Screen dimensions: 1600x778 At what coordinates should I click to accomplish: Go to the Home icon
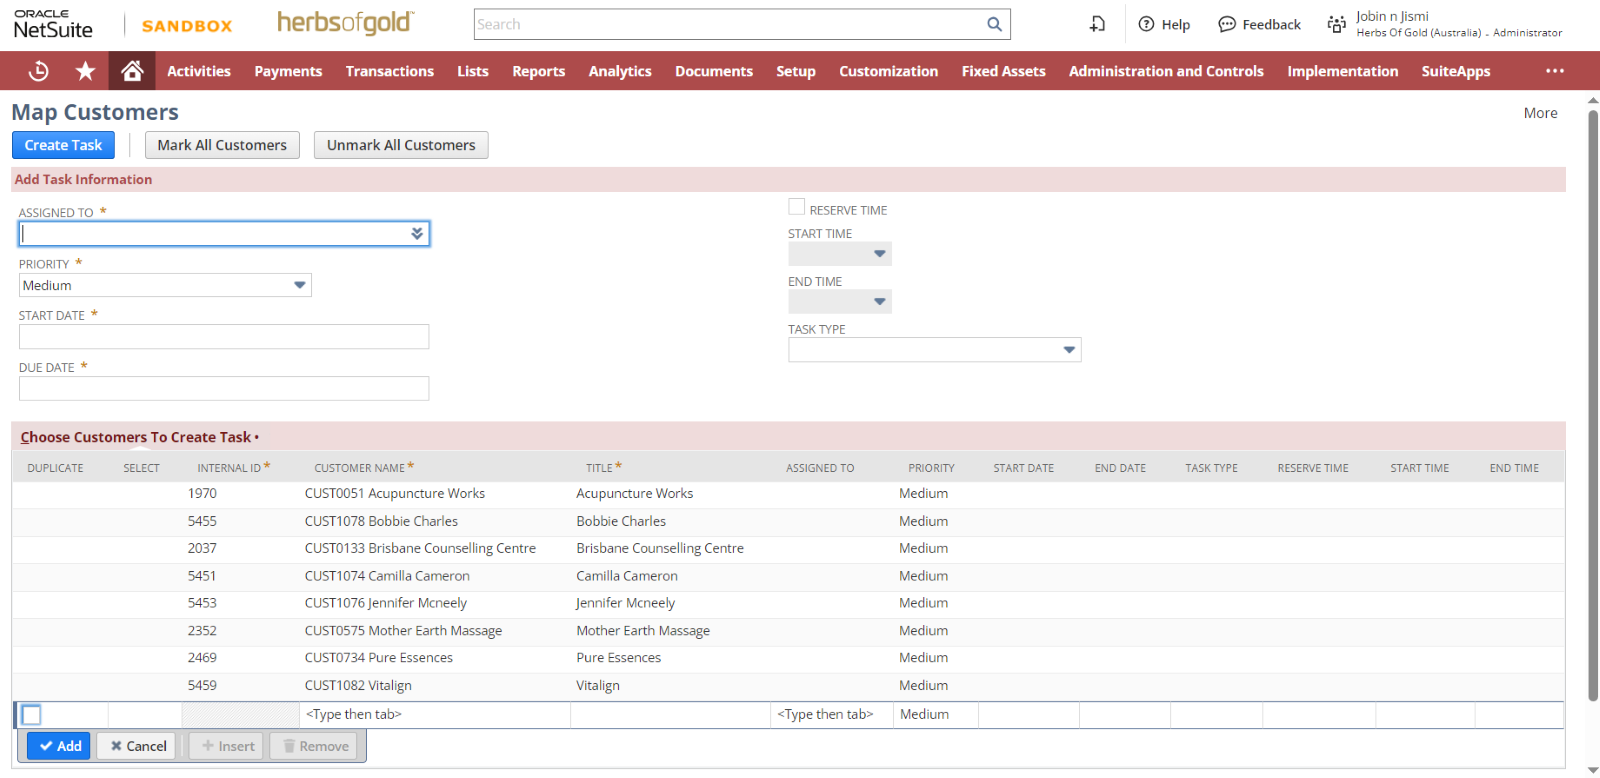132,71
